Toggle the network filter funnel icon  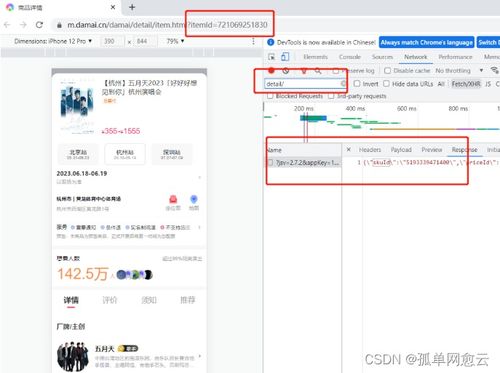coord(304,71)
